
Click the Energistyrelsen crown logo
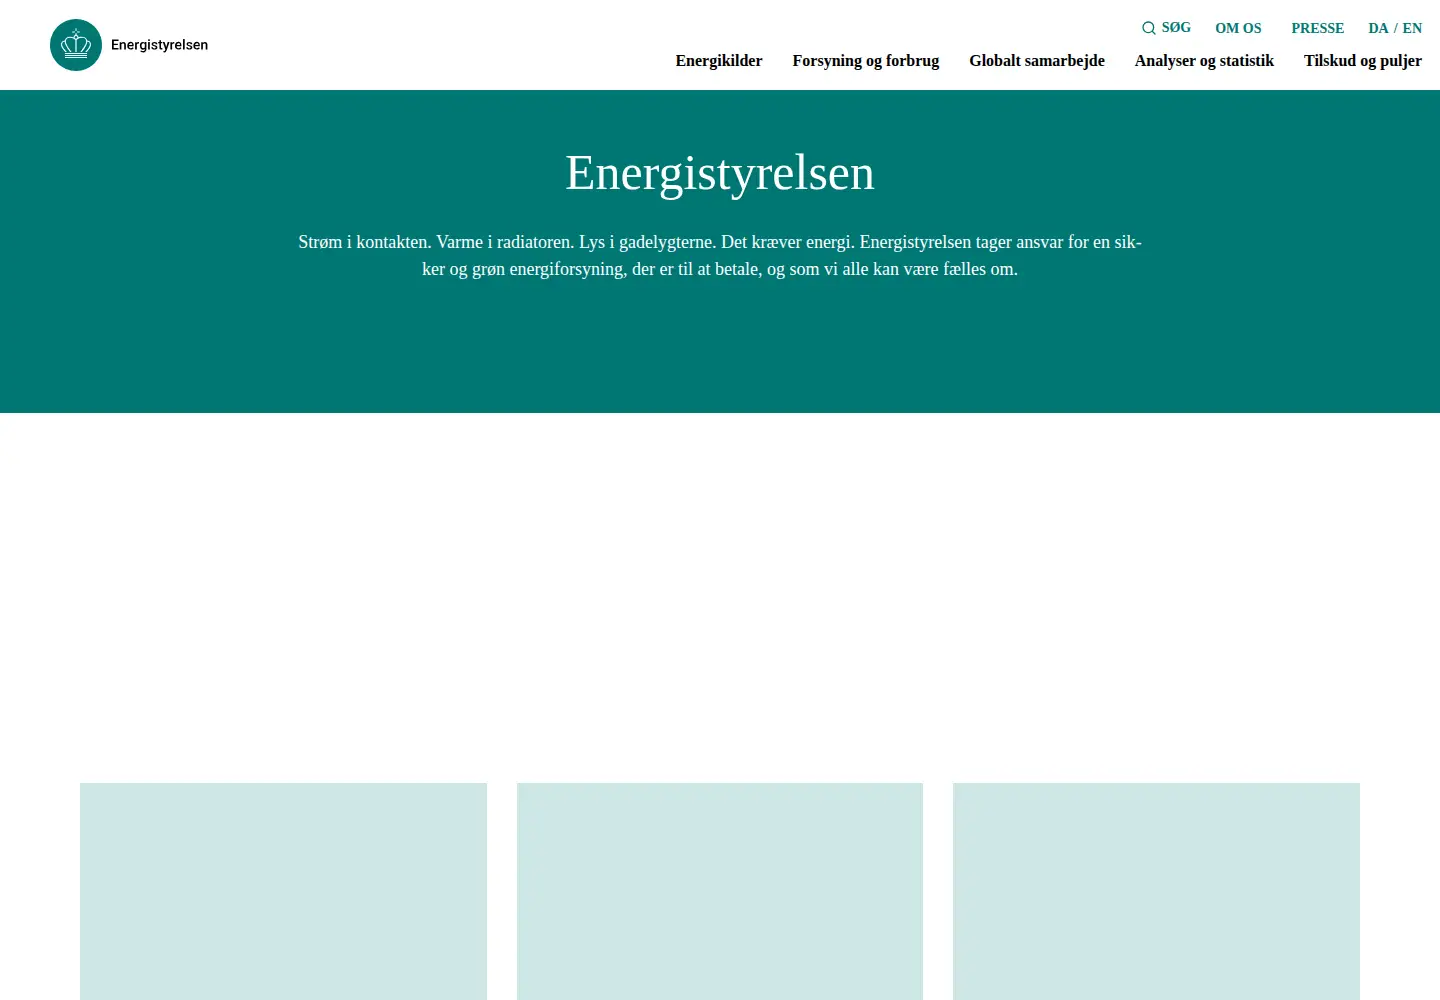point(76,45)
